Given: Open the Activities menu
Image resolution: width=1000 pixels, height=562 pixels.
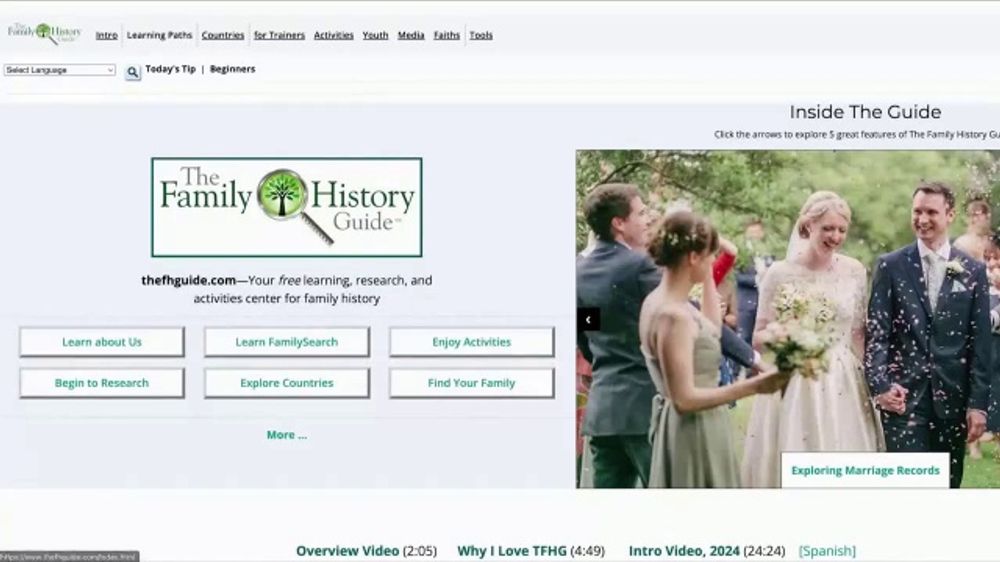Looking at the screenshot, I should click(334, 35).
